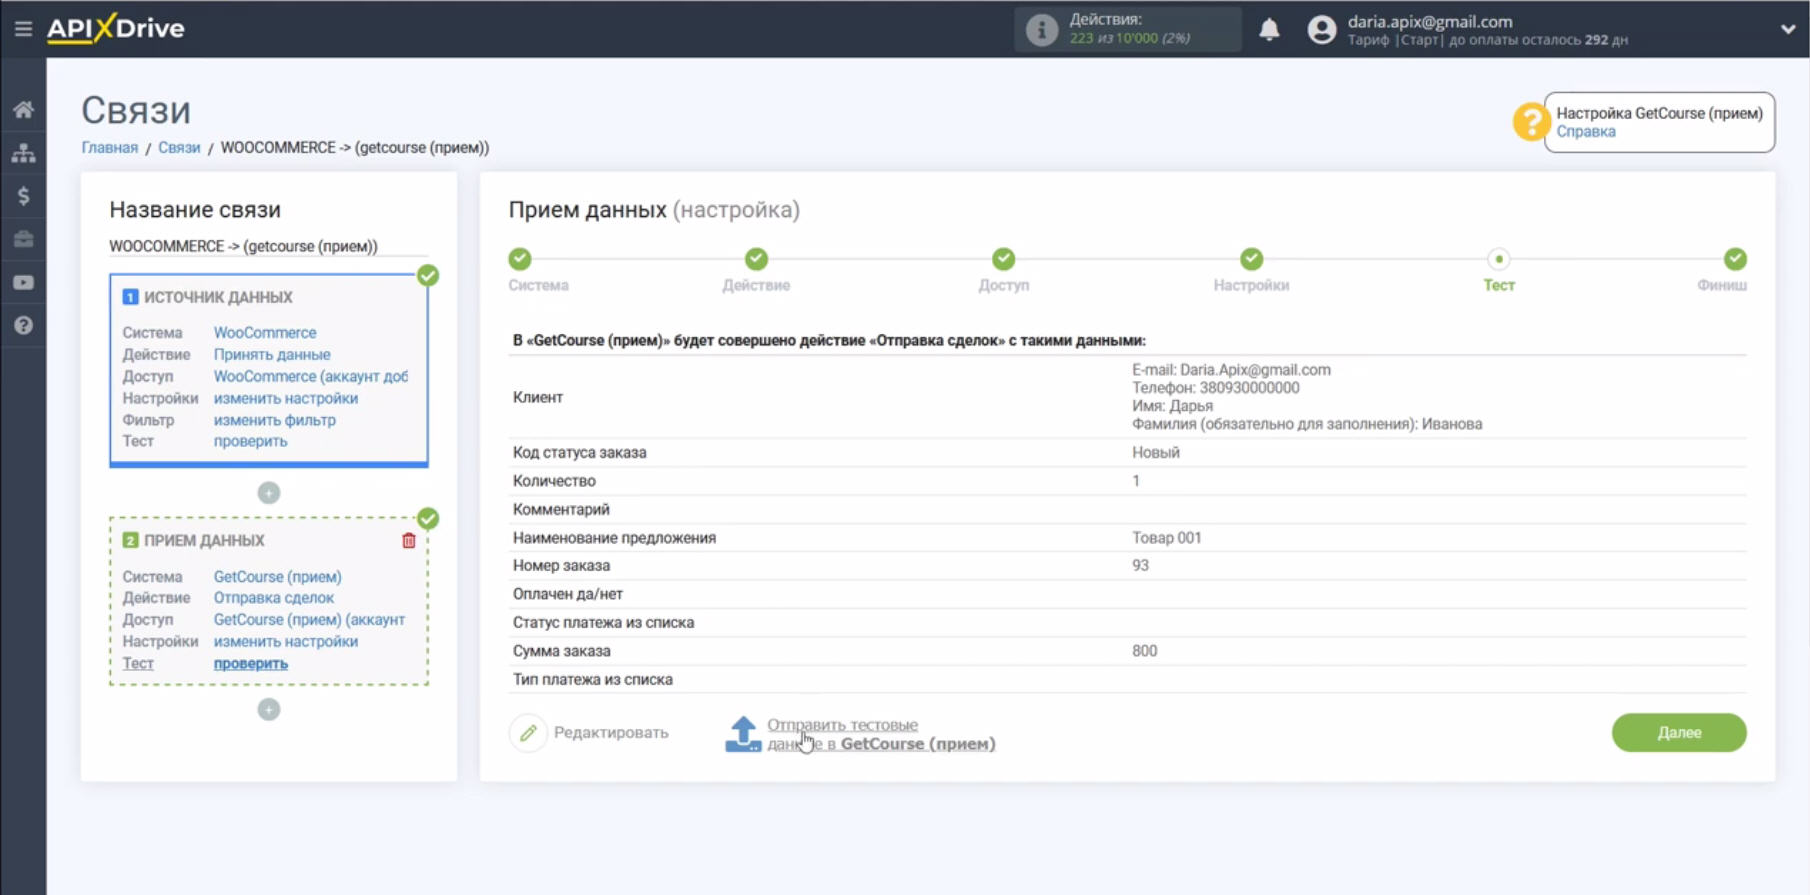Open the briefcase sidebar icon

23,239
